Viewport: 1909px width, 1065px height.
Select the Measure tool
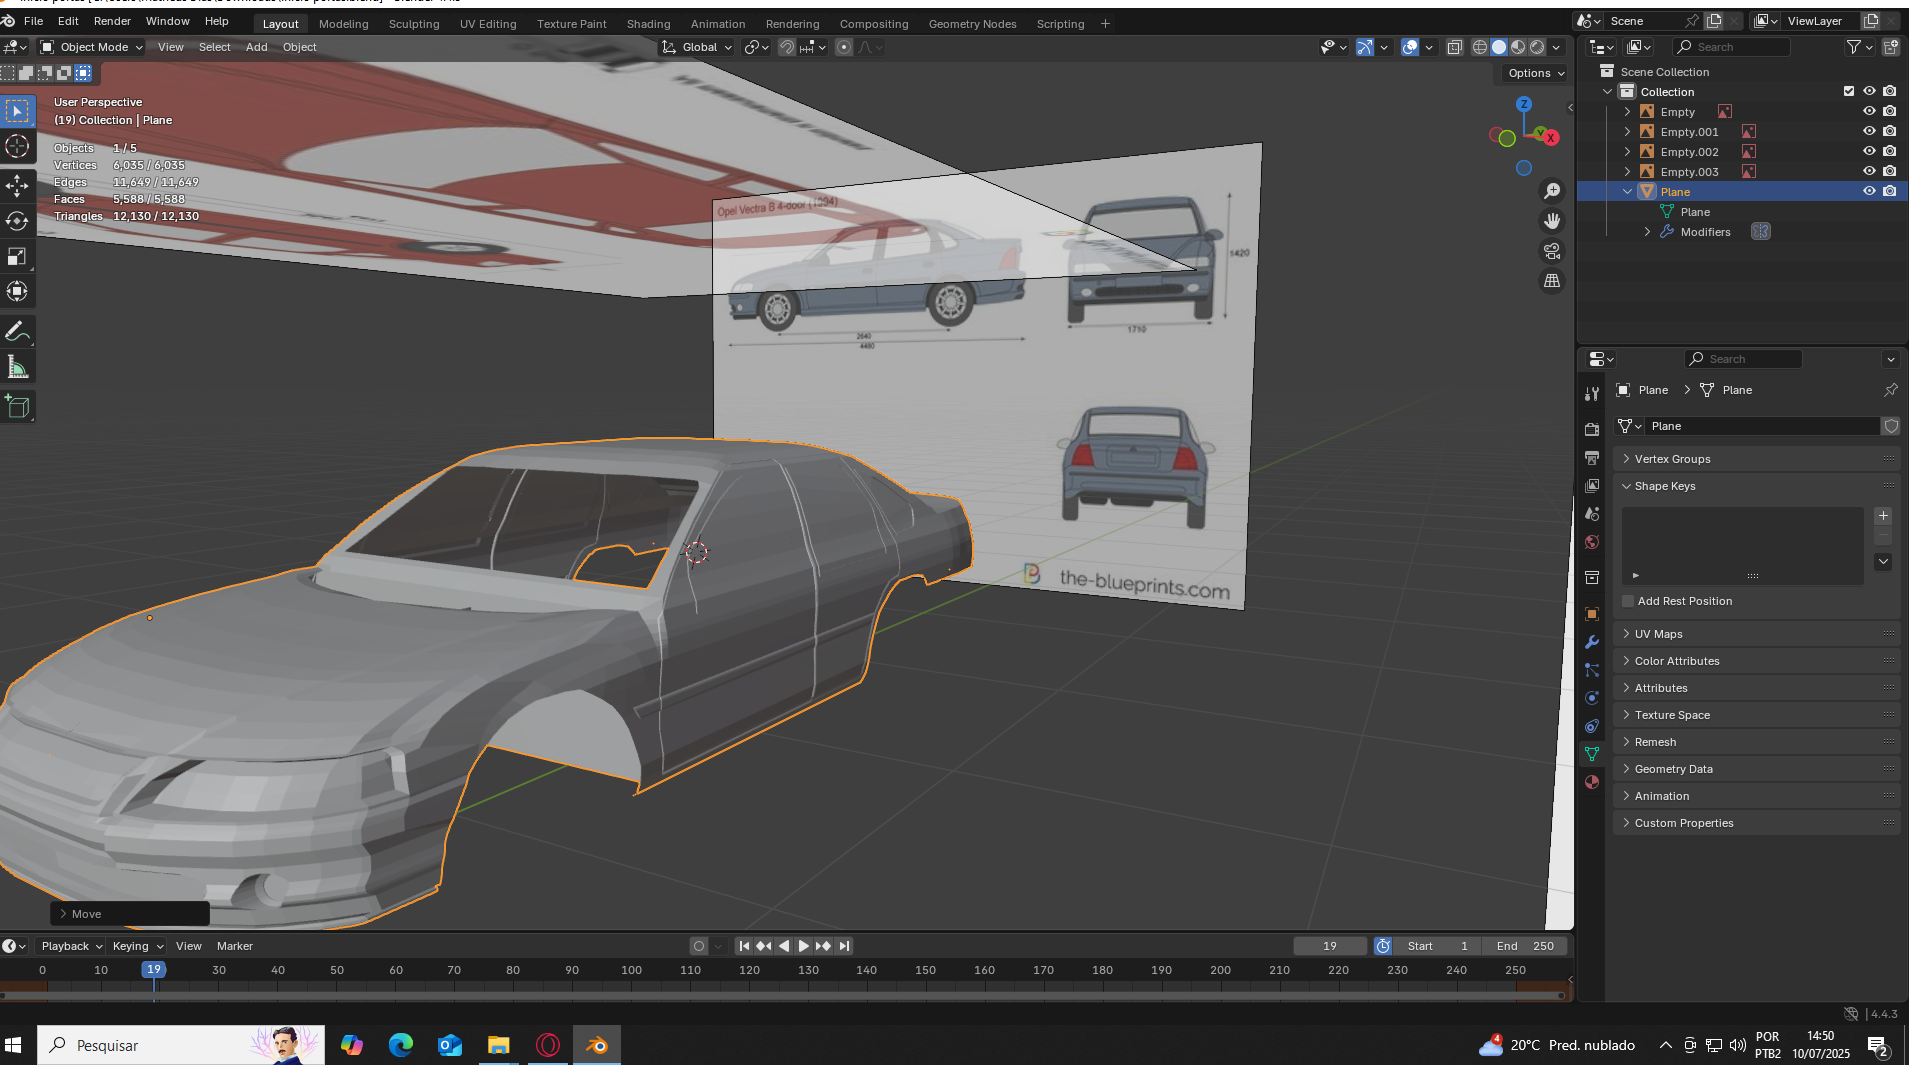(17, 367)
